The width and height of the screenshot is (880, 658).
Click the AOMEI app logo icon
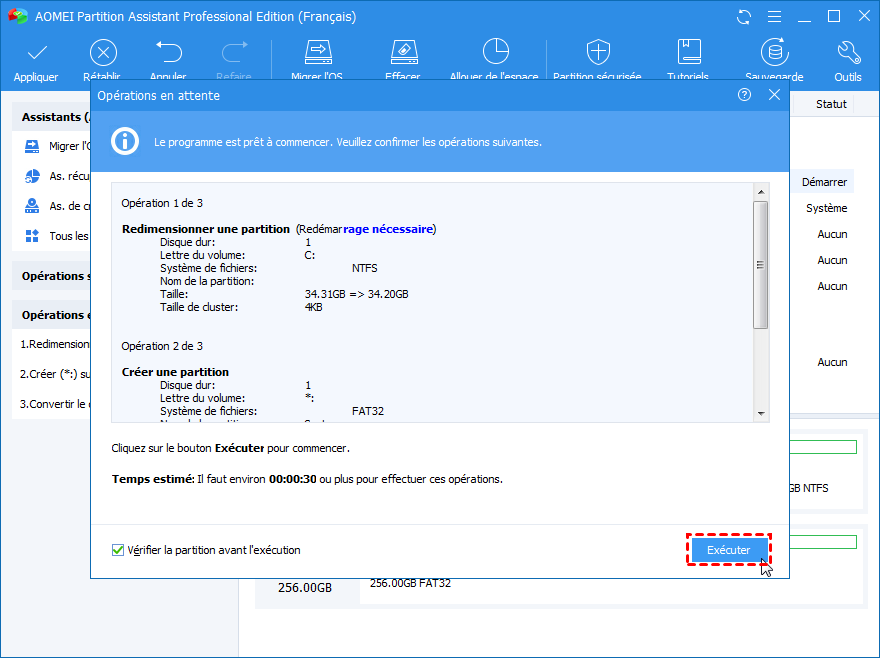[x=18, y=16]
